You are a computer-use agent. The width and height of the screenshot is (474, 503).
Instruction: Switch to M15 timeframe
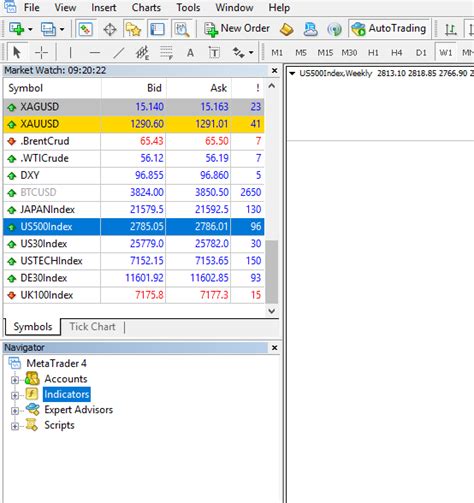(325, 53)
